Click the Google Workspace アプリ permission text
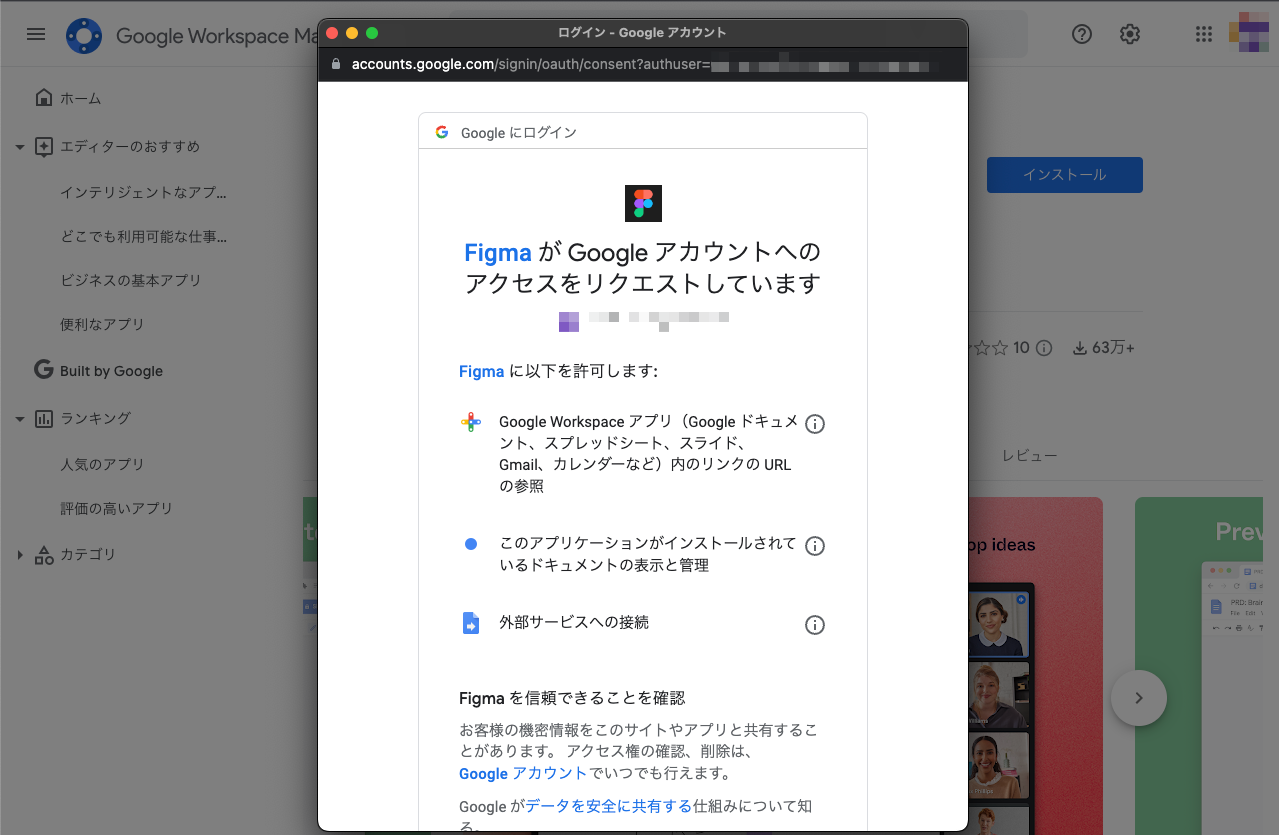This screenshot has width=1279, height=835. [648, 454]
